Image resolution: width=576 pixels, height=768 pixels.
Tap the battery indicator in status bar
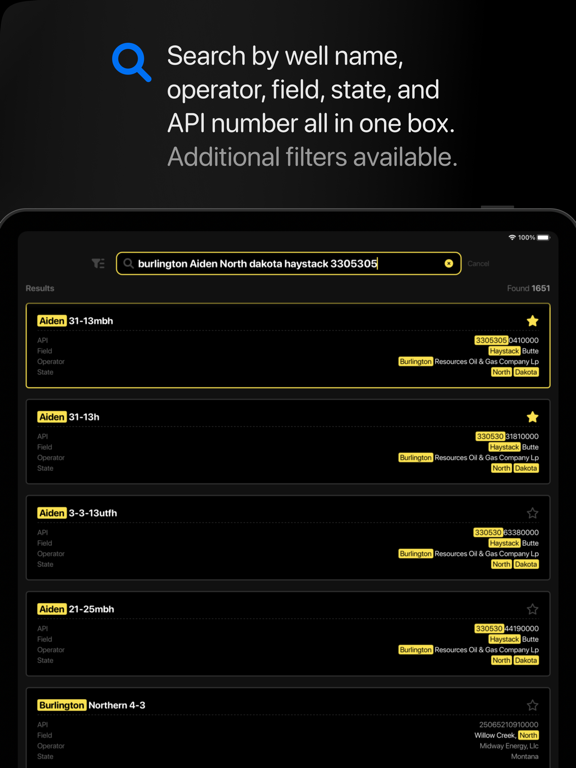coord(543,238)
